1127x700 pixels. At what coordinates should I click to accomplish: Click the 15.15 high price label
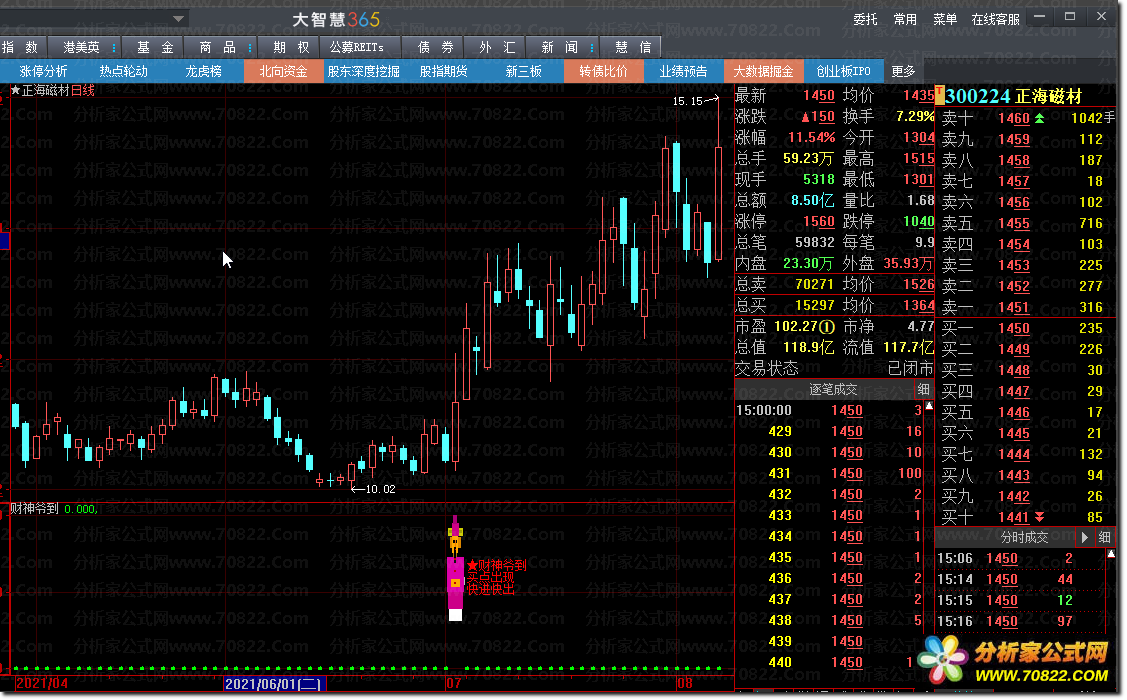(687, 101)
